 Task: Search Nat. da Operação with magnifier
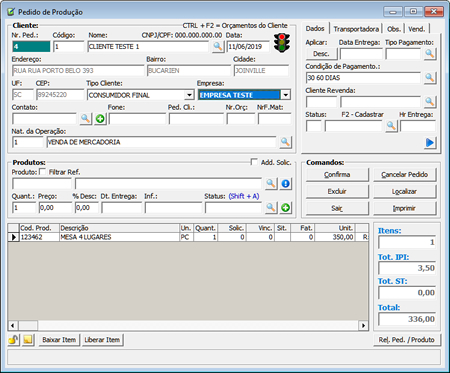[x=285, y=142]
